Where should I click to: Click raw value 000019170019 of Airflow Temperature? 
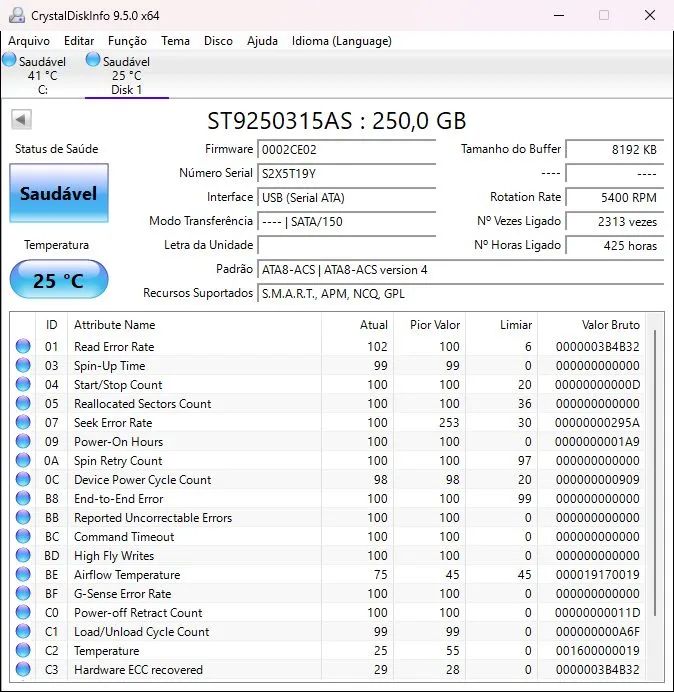point(598,575)
